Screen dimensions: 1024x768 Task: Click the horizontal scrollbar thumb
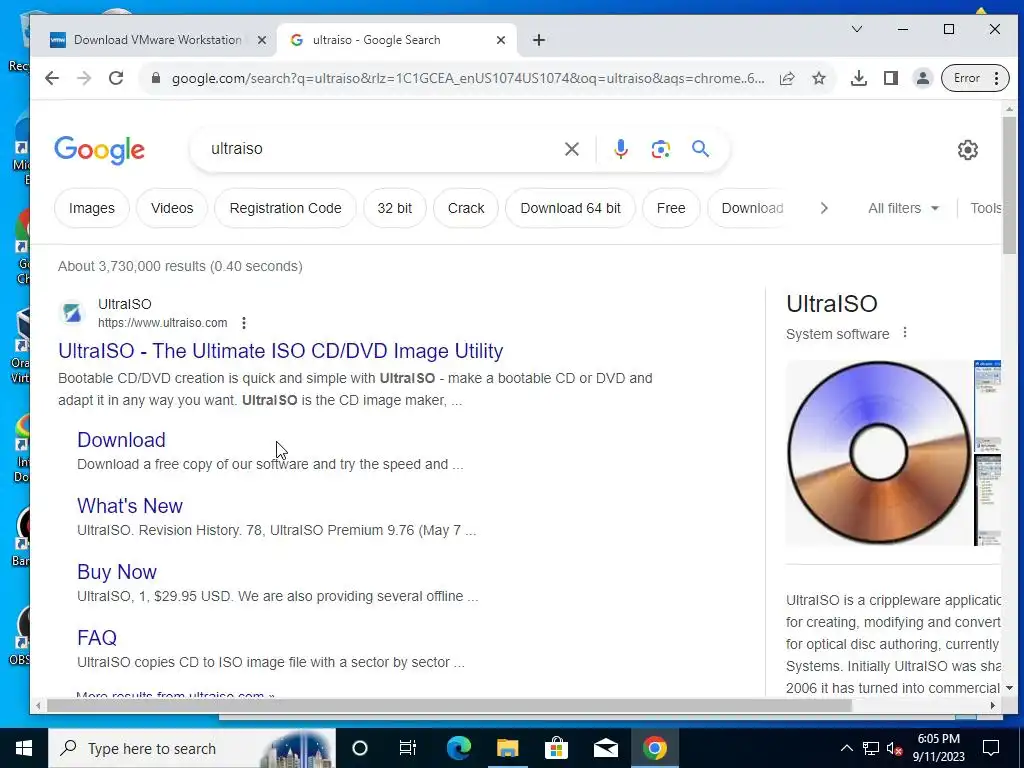pyautogui.click(x=449, y=705)
